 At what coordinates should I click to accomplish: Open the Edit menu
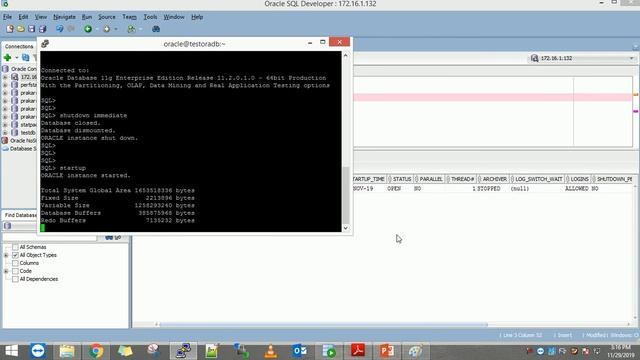(x=23, y=17)
